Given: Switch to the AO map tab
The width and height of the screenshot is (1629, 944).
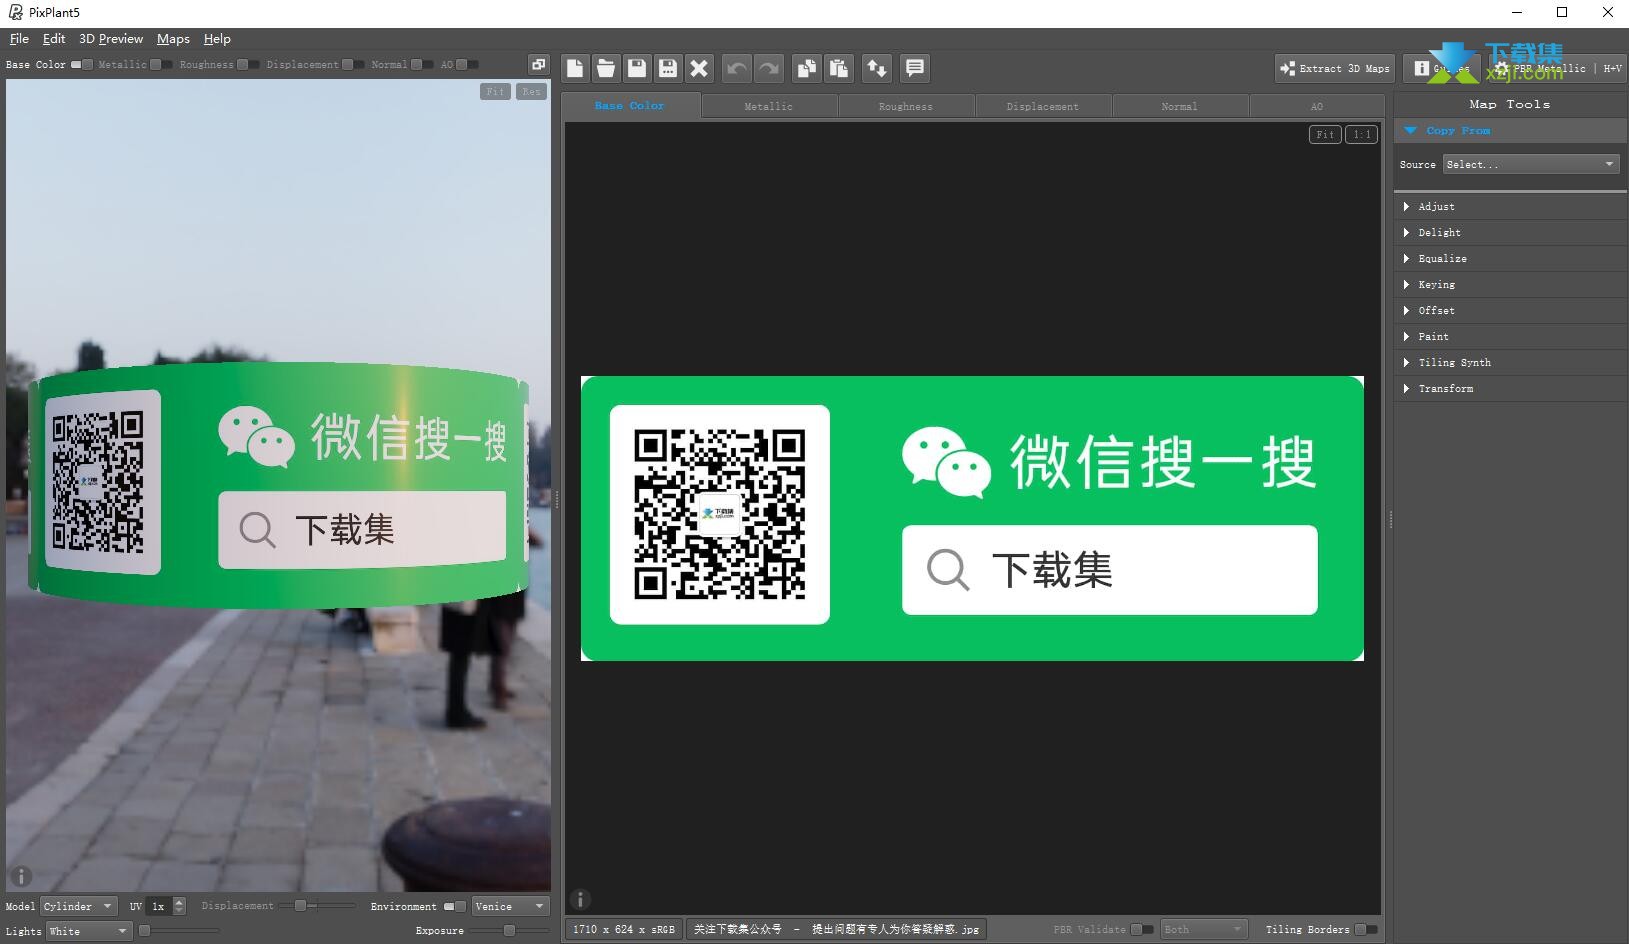Looking at the screenshot, I should pos(1316,106).
